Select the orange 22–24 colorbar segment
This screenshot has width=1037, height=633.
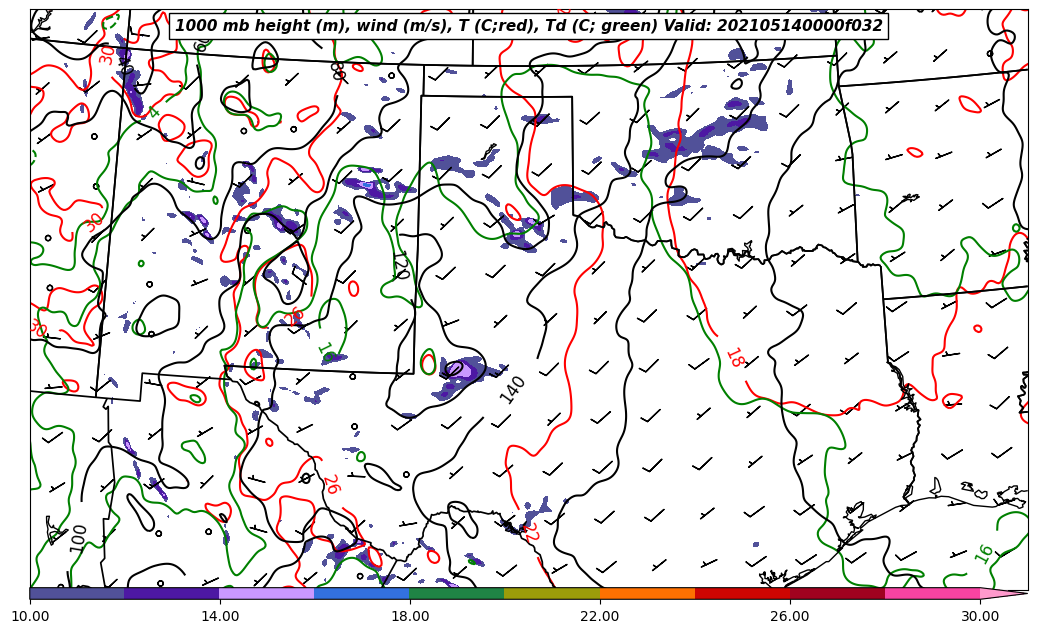click(647, 593)
